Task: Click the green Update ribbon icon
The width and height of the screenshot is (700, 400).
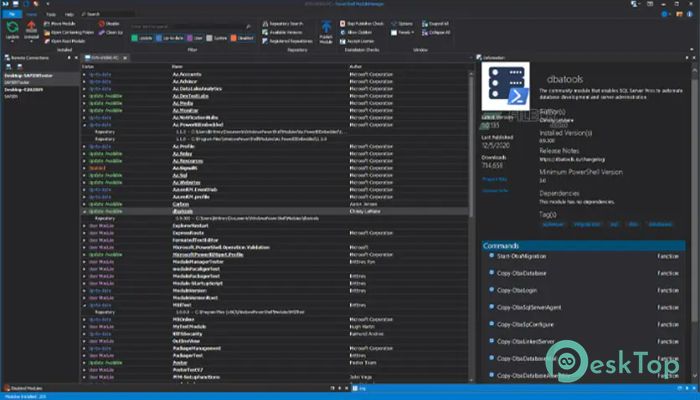Action: coord(12,27)
